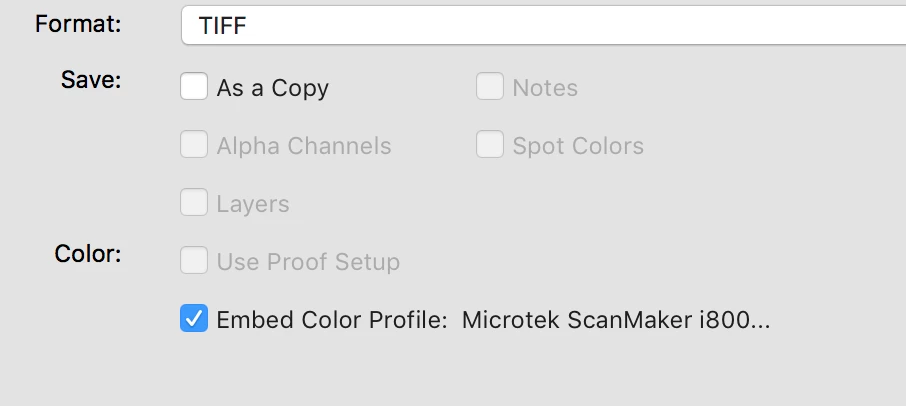Select the Microtek ScanMaker i800 profile name
This screenshot has height=406, width=906.
(616, 319)
